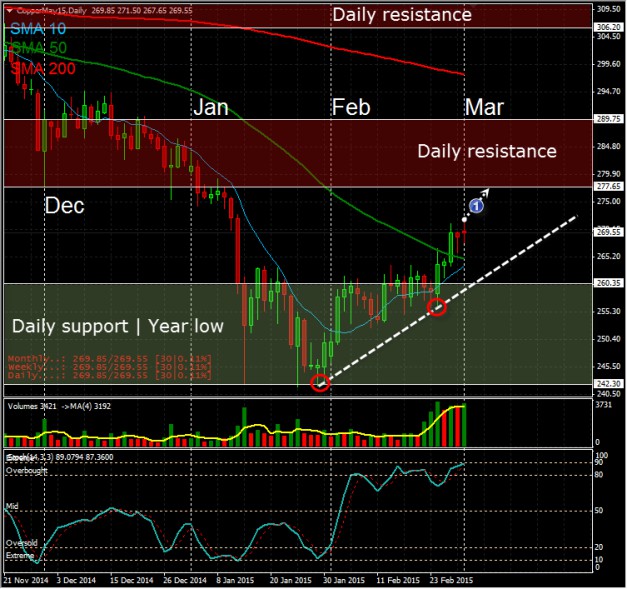627x589 pixels.
Task: Click the 255.30 price axis value
Action: pos(609,311)
